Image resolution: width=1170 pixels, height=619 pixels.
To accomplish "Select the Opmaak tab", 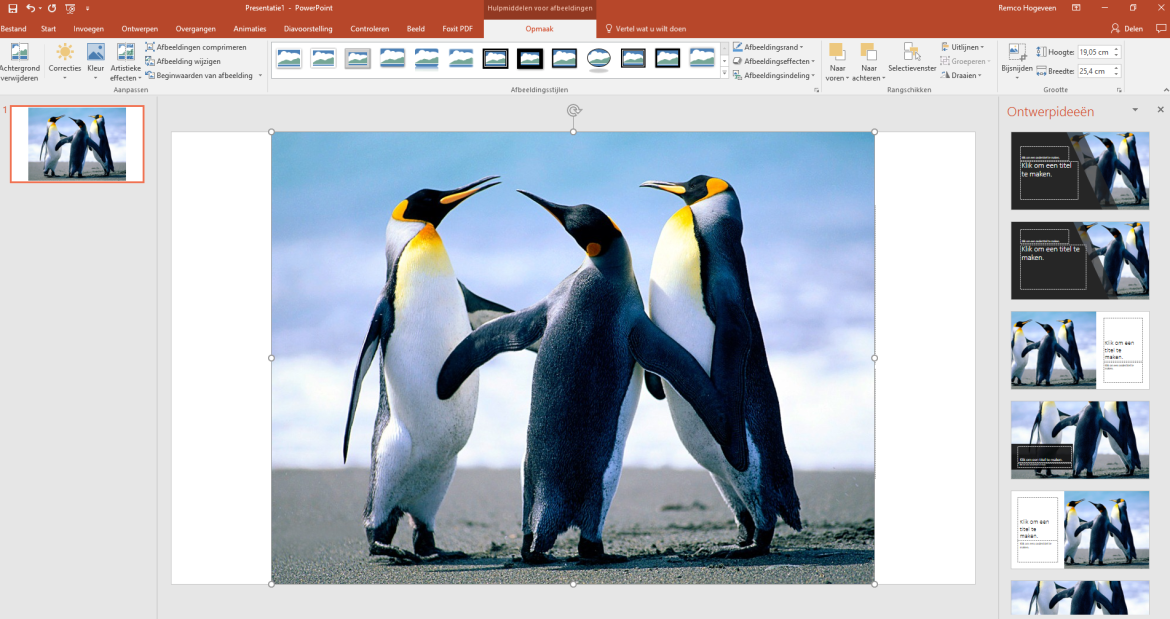I will point(539,29).
